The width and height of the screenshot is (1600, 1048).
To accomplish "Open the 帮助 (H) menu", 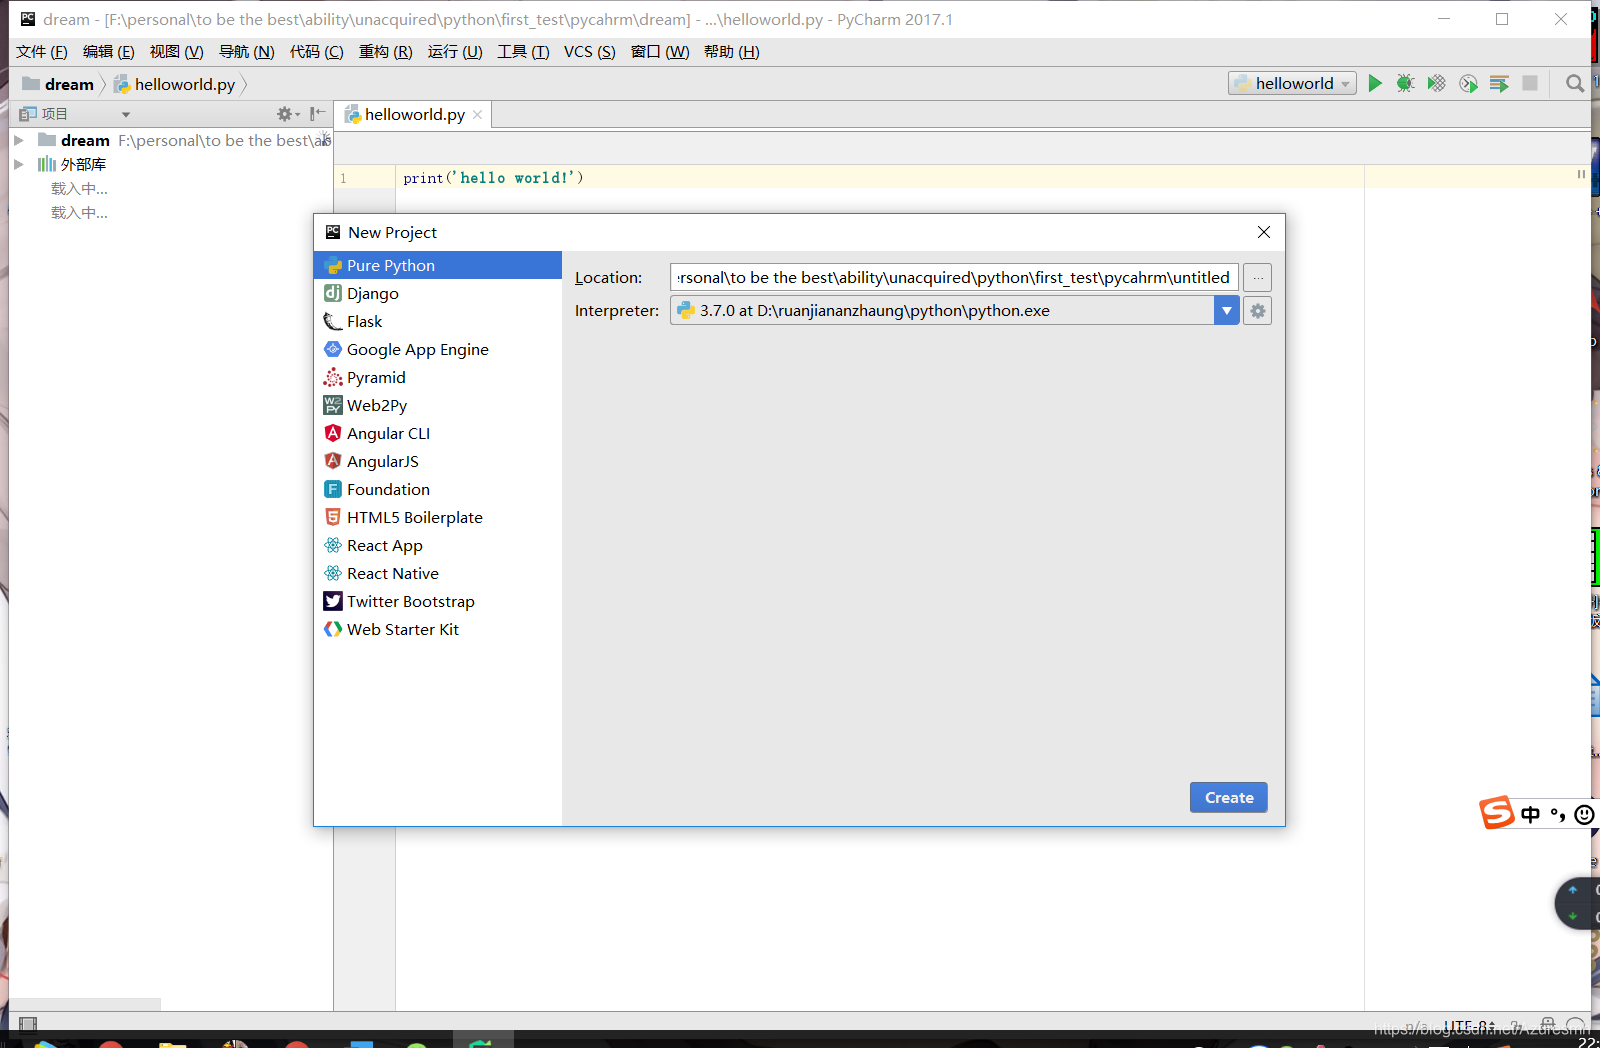I will (731, 52).
